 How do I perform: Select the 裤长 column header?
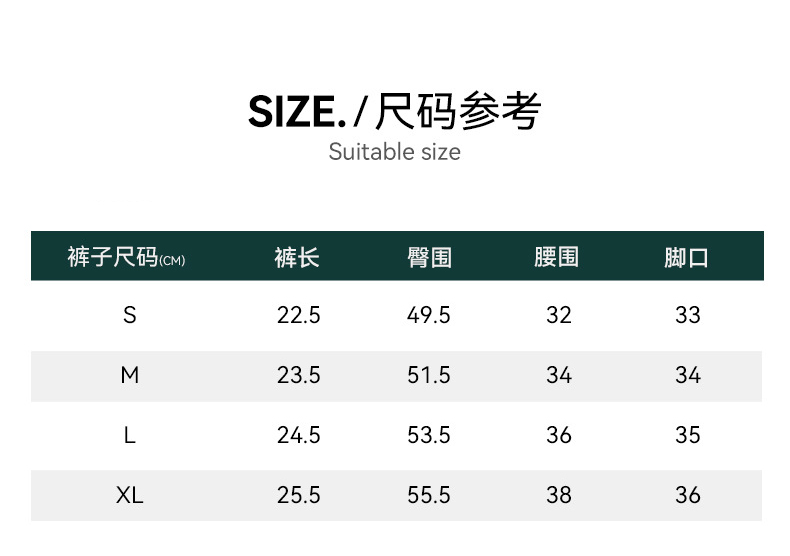pos(297,258)
